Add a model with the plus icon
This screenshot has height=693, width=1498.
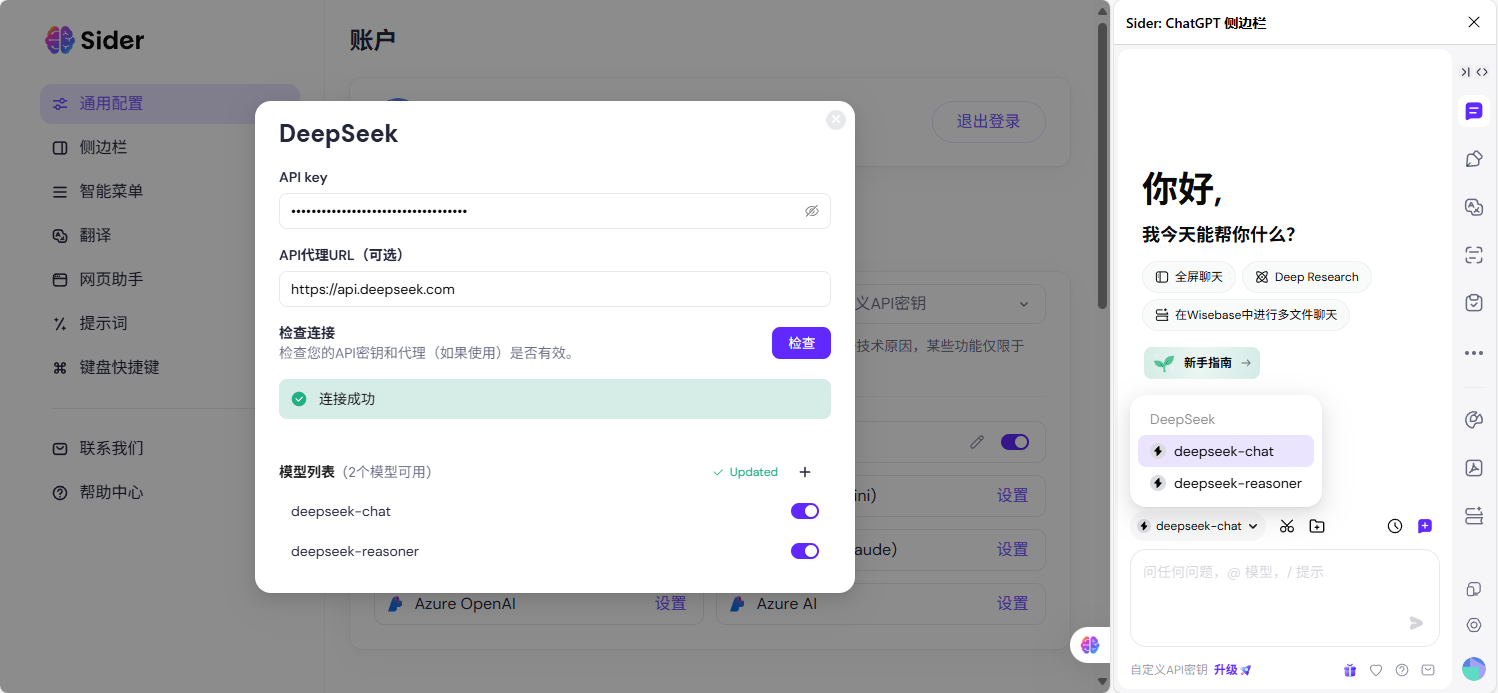(x=805, y=472)
